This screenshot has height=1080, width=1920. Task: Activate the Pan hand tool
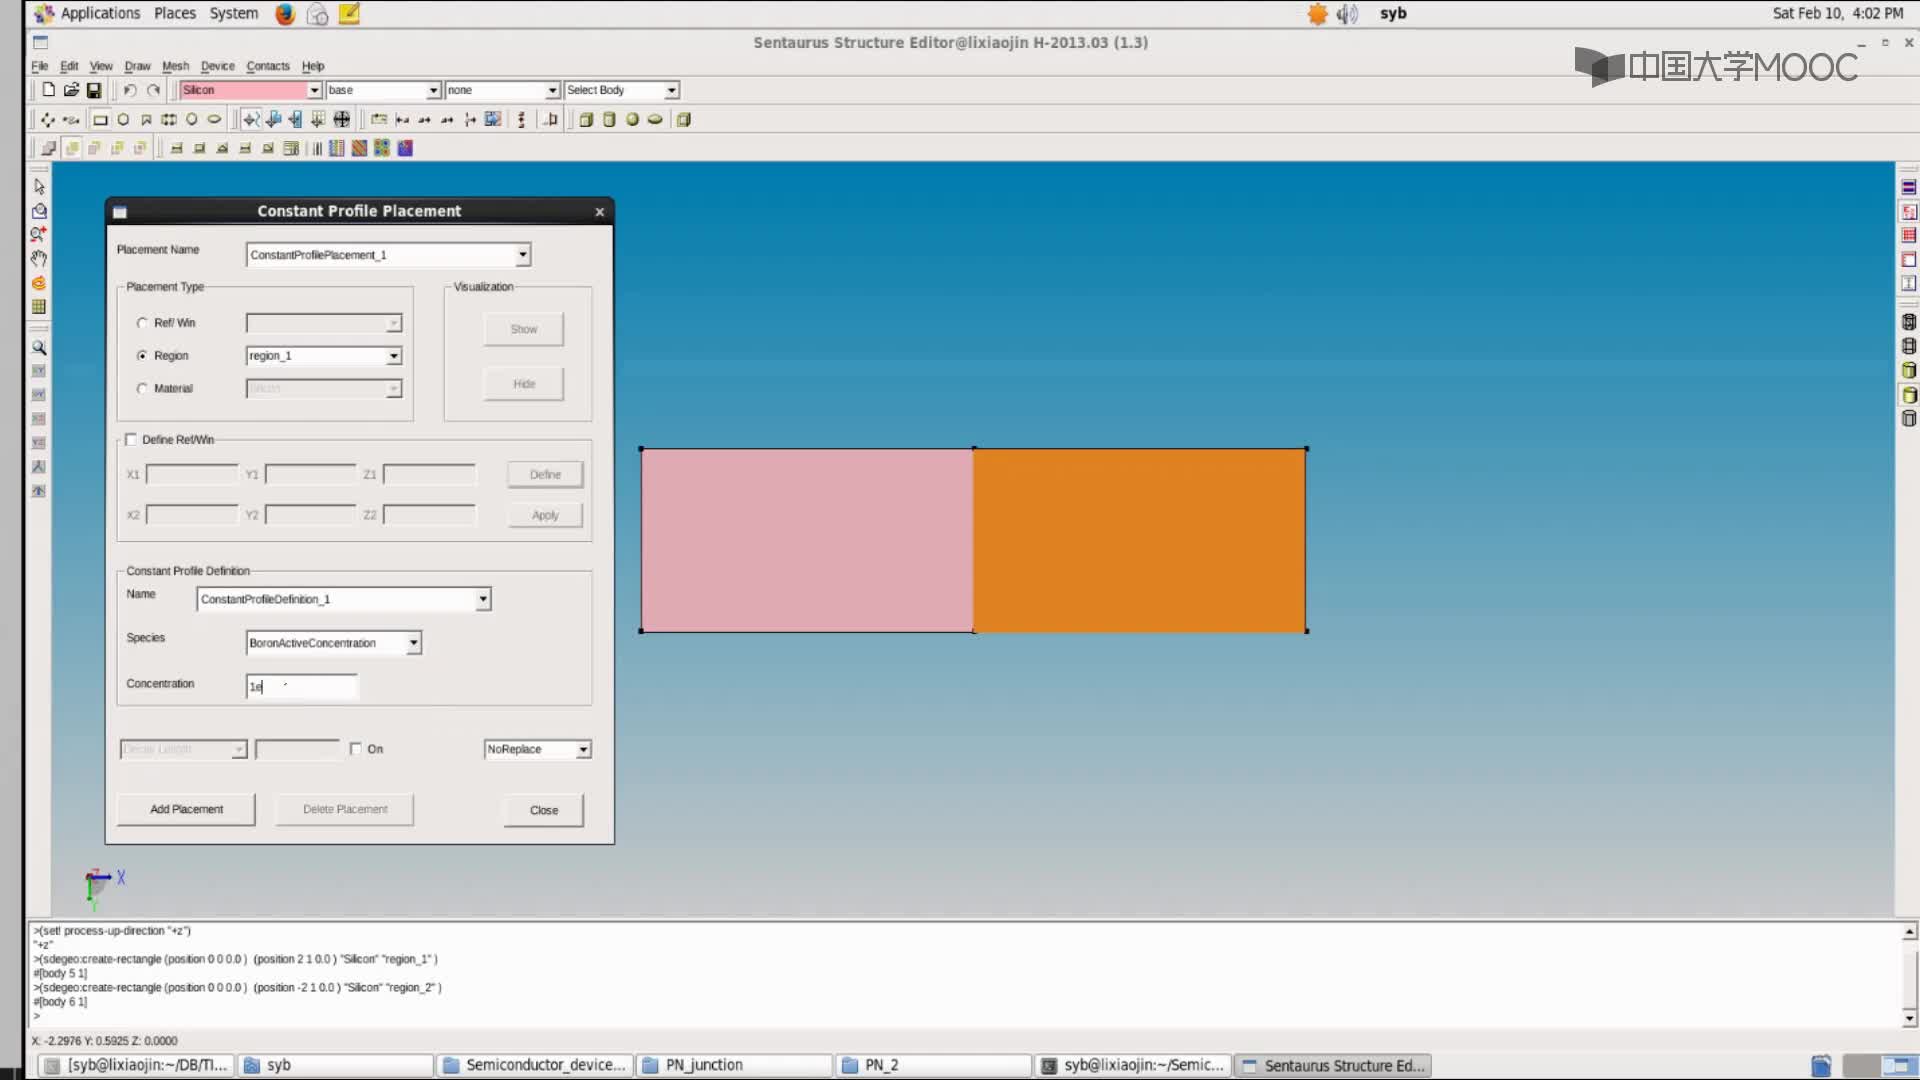pos(39,258)
